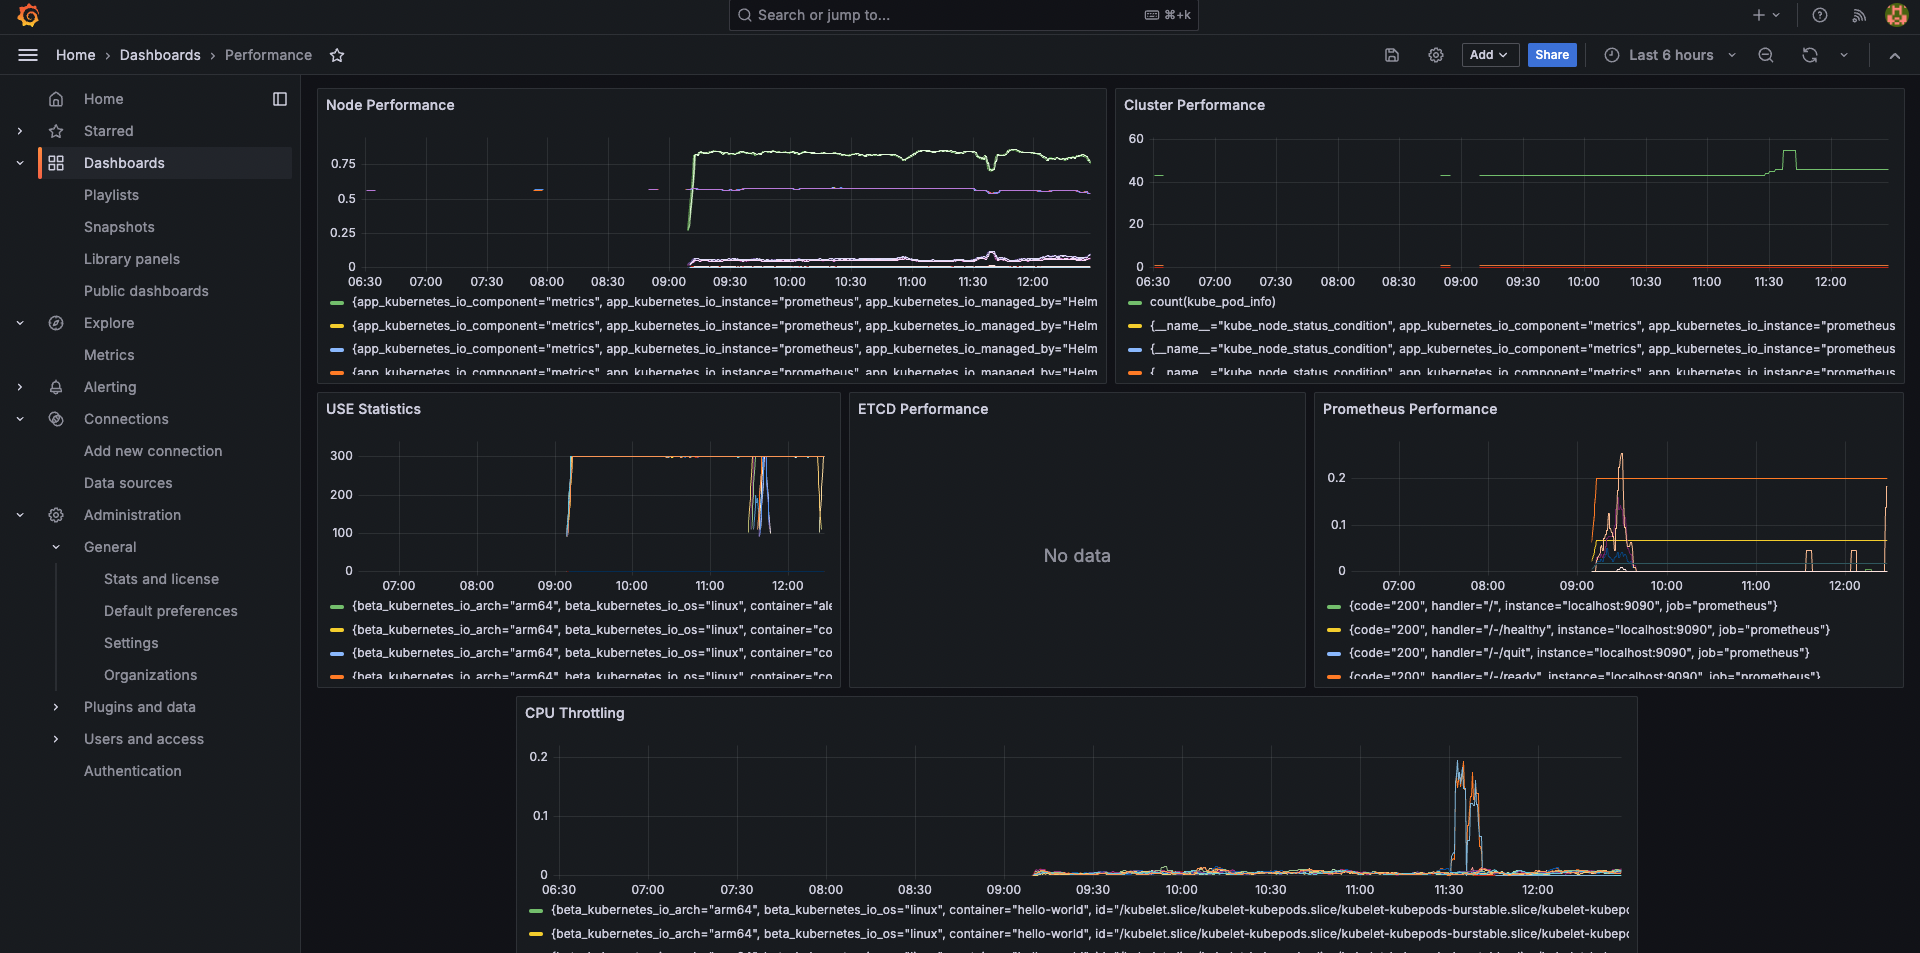This screenshot has width=1920, height=953.
Task: Click handler="/-/healthy" legend series color
Action: [1333, 630]
